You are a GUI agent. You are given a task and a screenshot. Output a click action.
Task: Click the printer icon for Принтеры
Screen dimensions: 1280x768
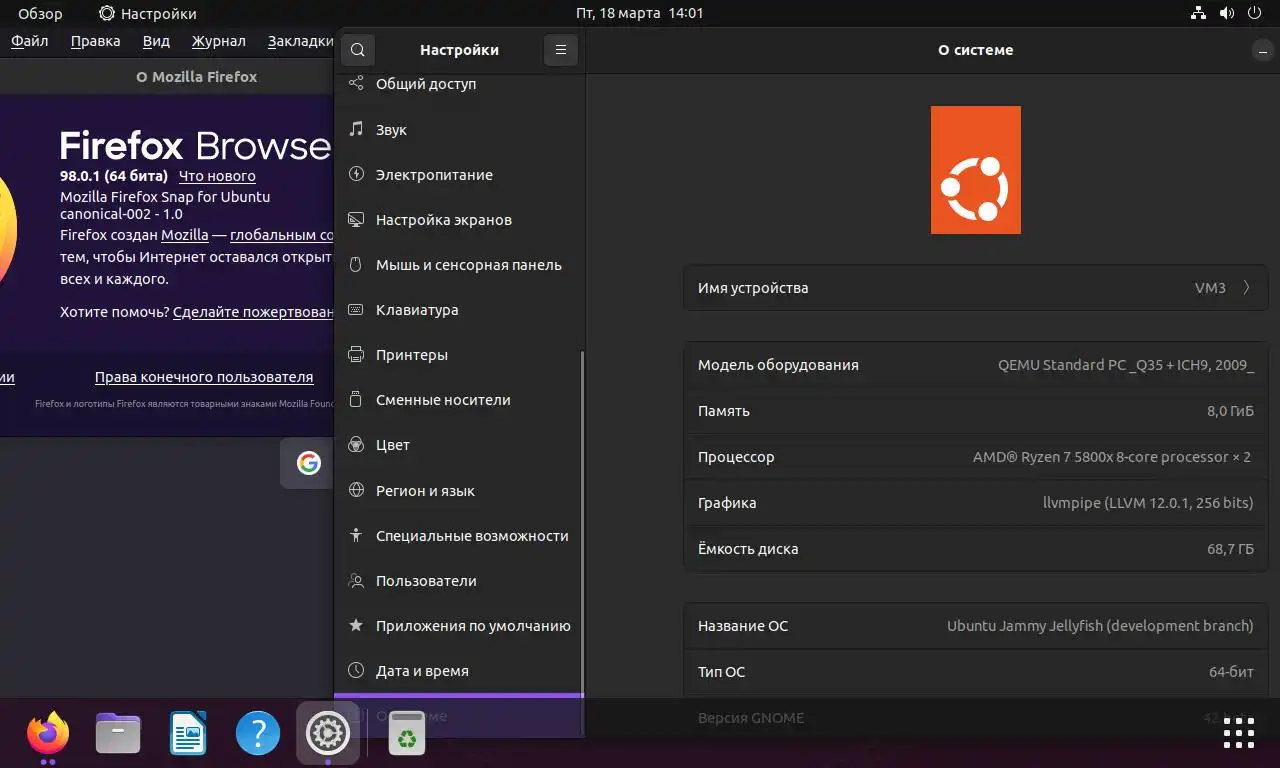click(355, 355)
